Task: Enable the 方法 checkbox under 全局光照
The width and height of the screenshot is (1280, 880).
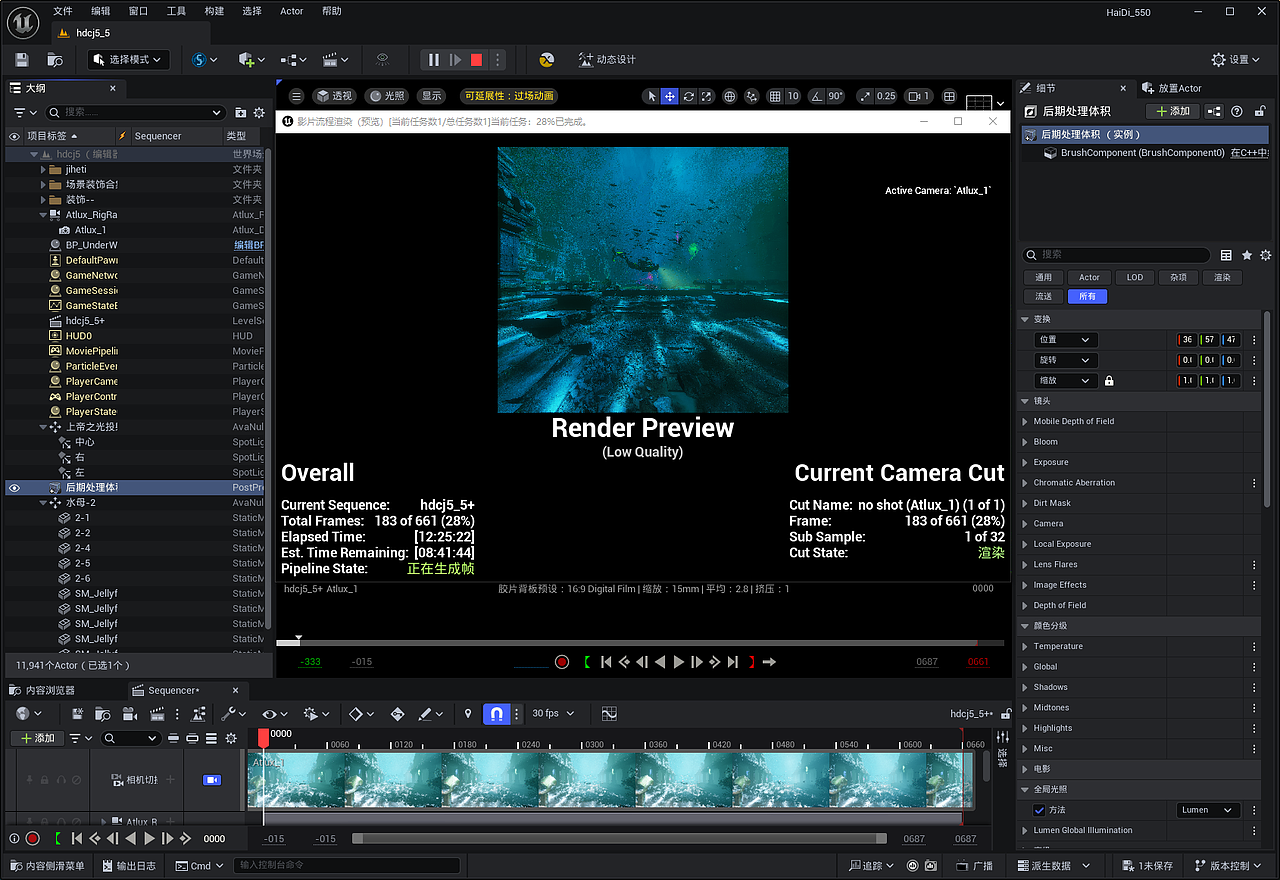Action: pos(1039,810)
